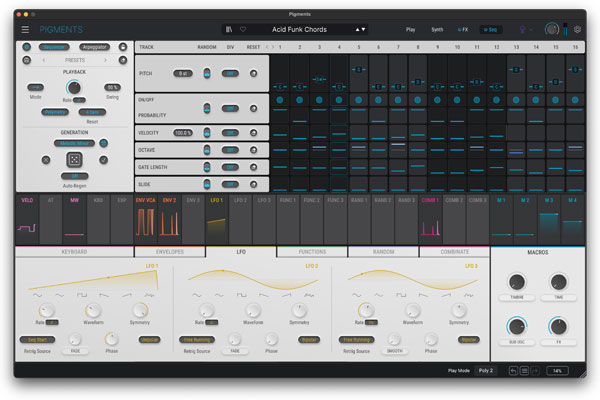
Task: Switch to the FX view tab
Action: [463, 29]
